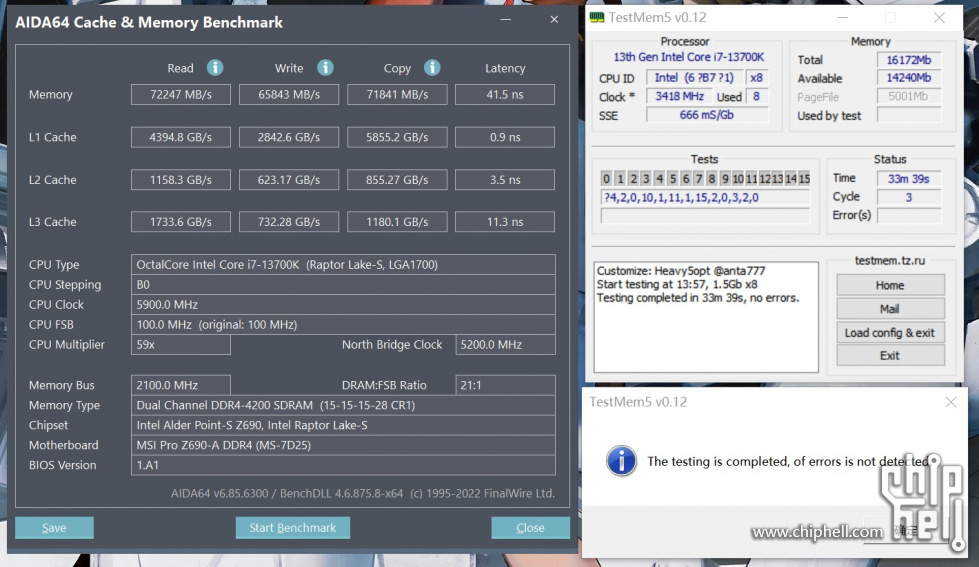Screen dimensions: 979x567
Task: Click Load config & exit in TestMem5
Action: [x=890, y=332]
